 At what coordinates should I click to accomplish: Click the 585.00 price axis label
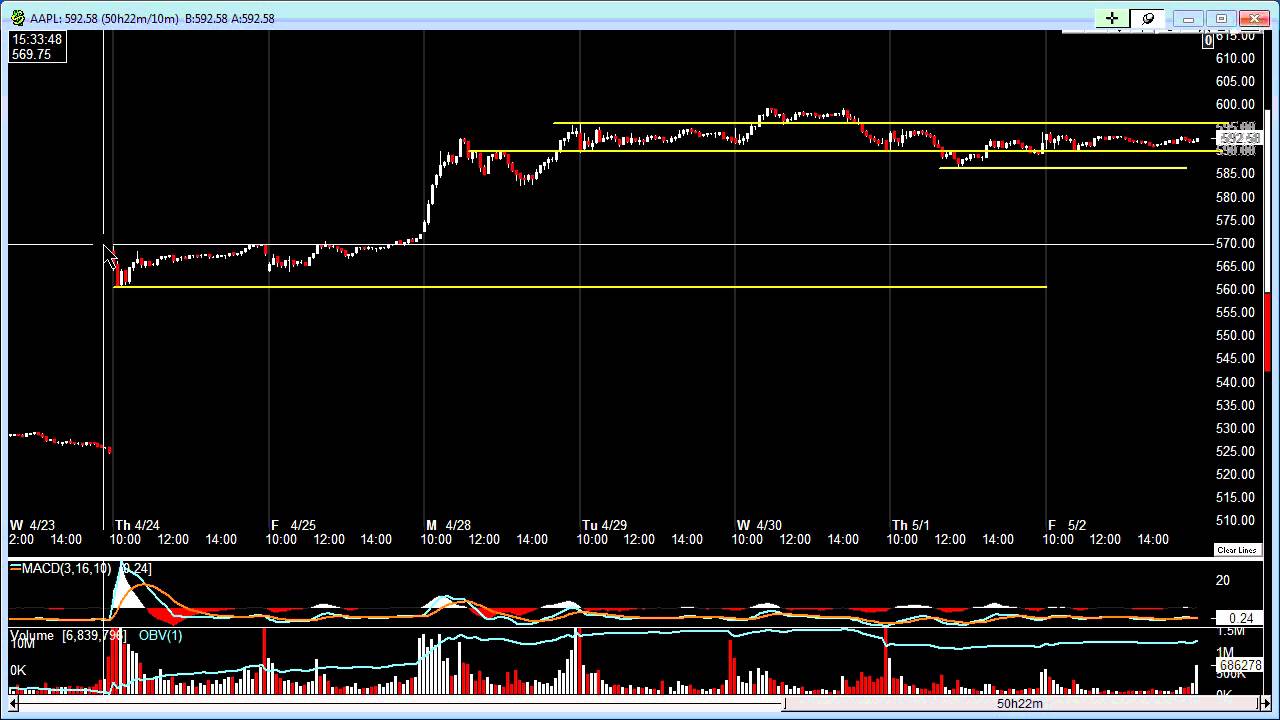coord(1235,173)
